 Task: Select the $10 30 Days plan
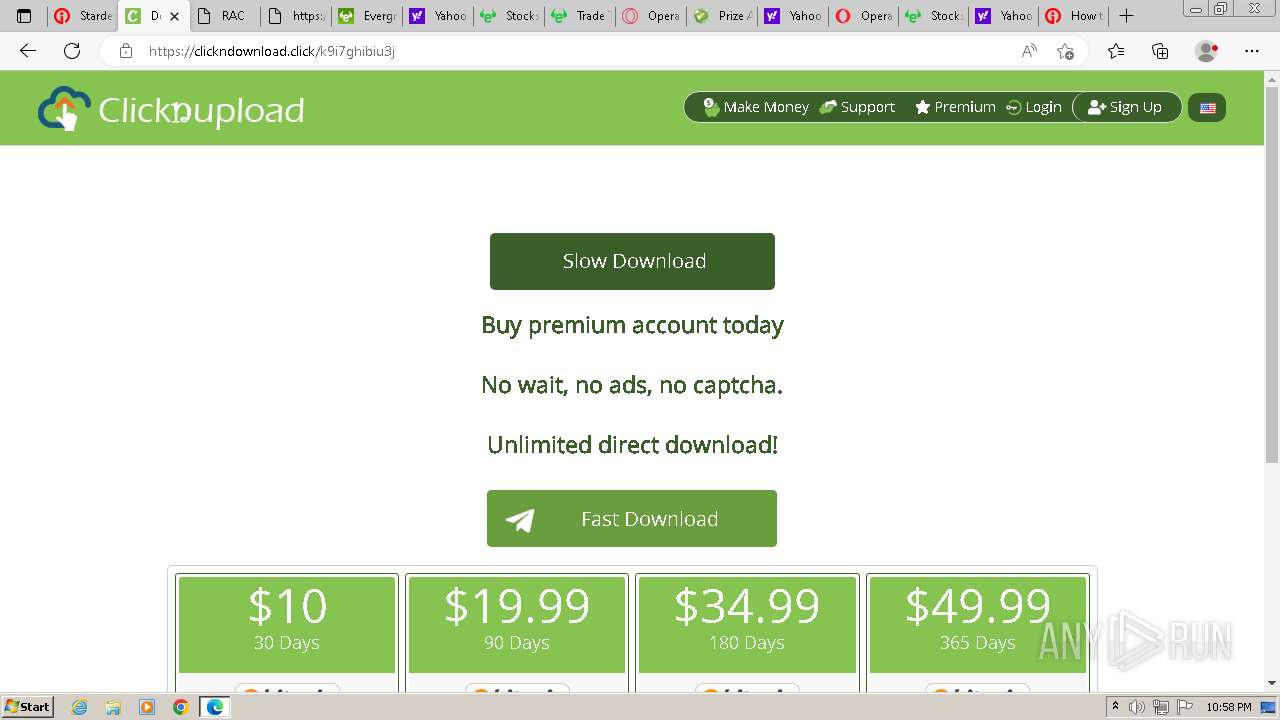[287, 624]
